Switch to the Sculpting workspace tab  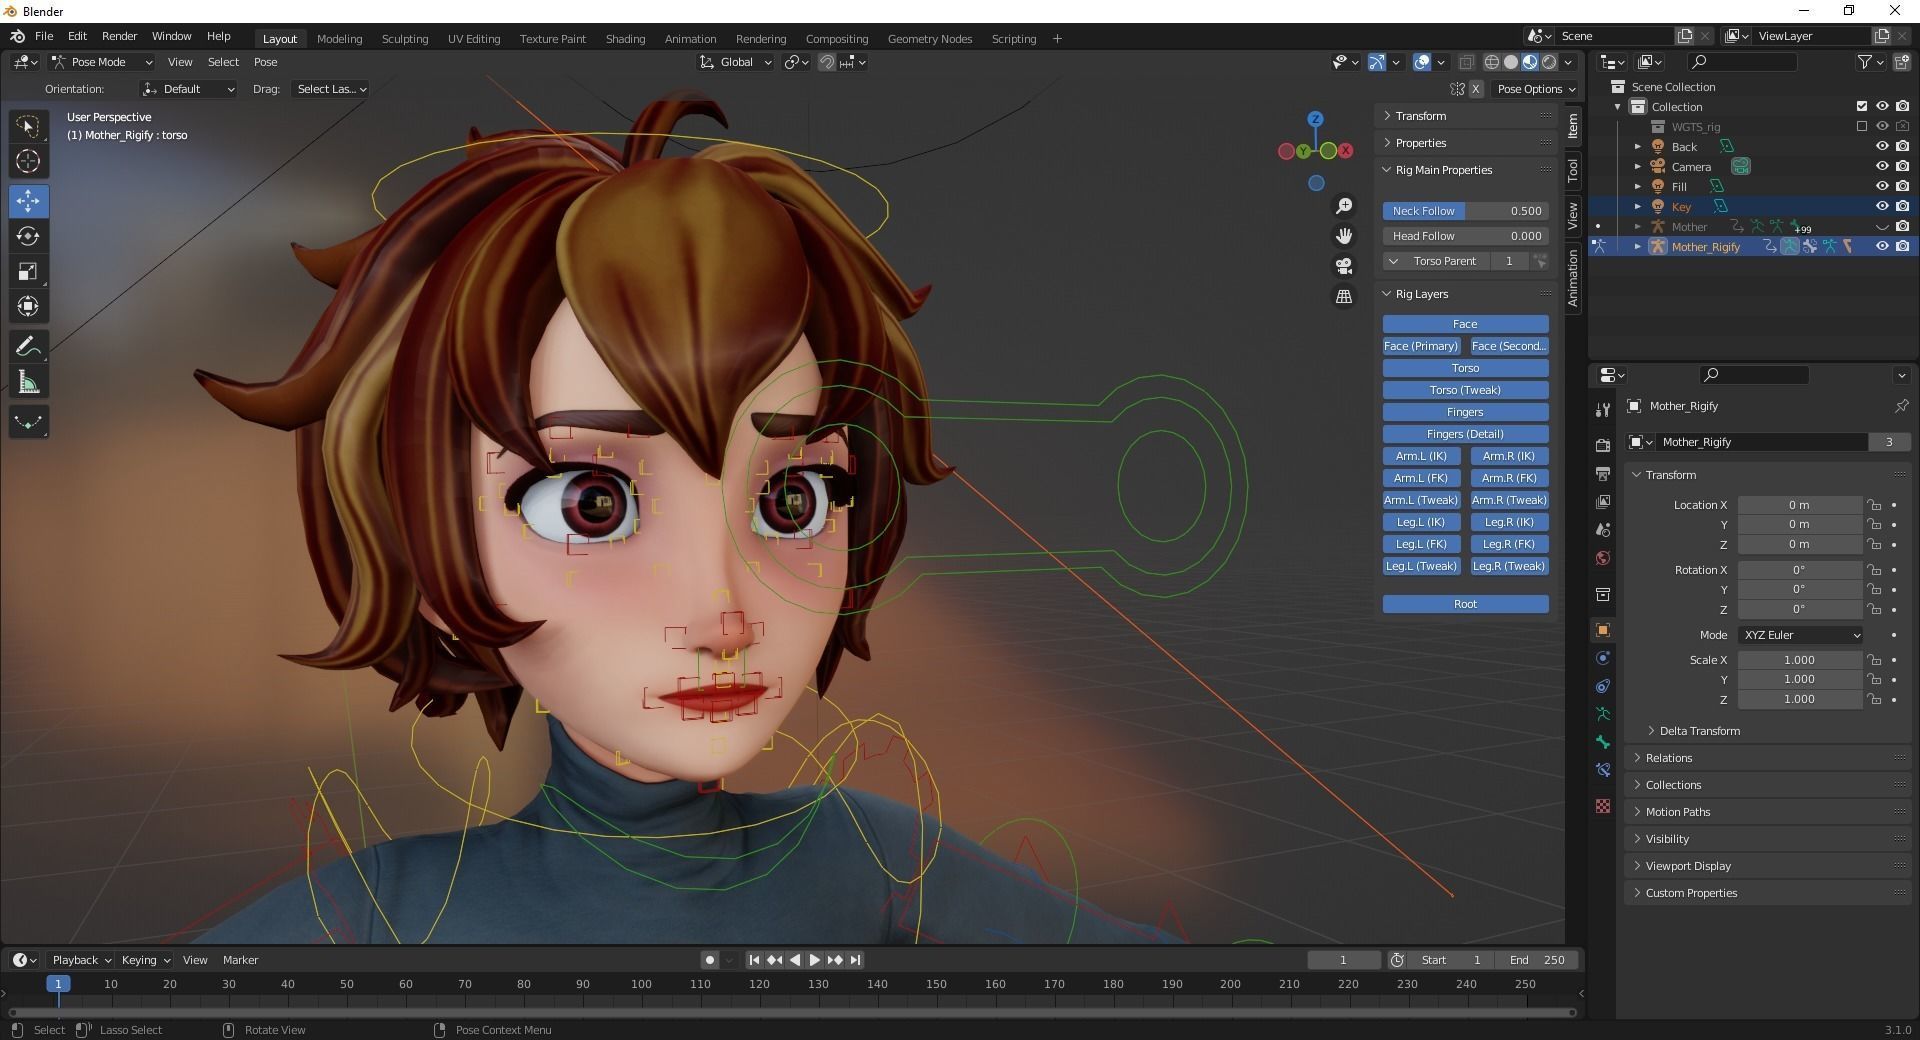(x=404, y=39)
